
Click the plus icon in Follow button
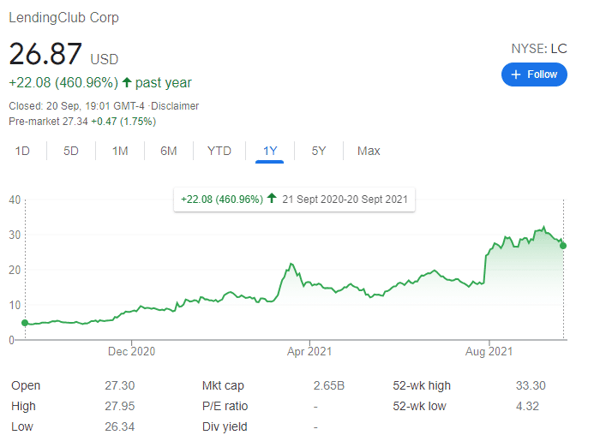click(x=516, y=75)
